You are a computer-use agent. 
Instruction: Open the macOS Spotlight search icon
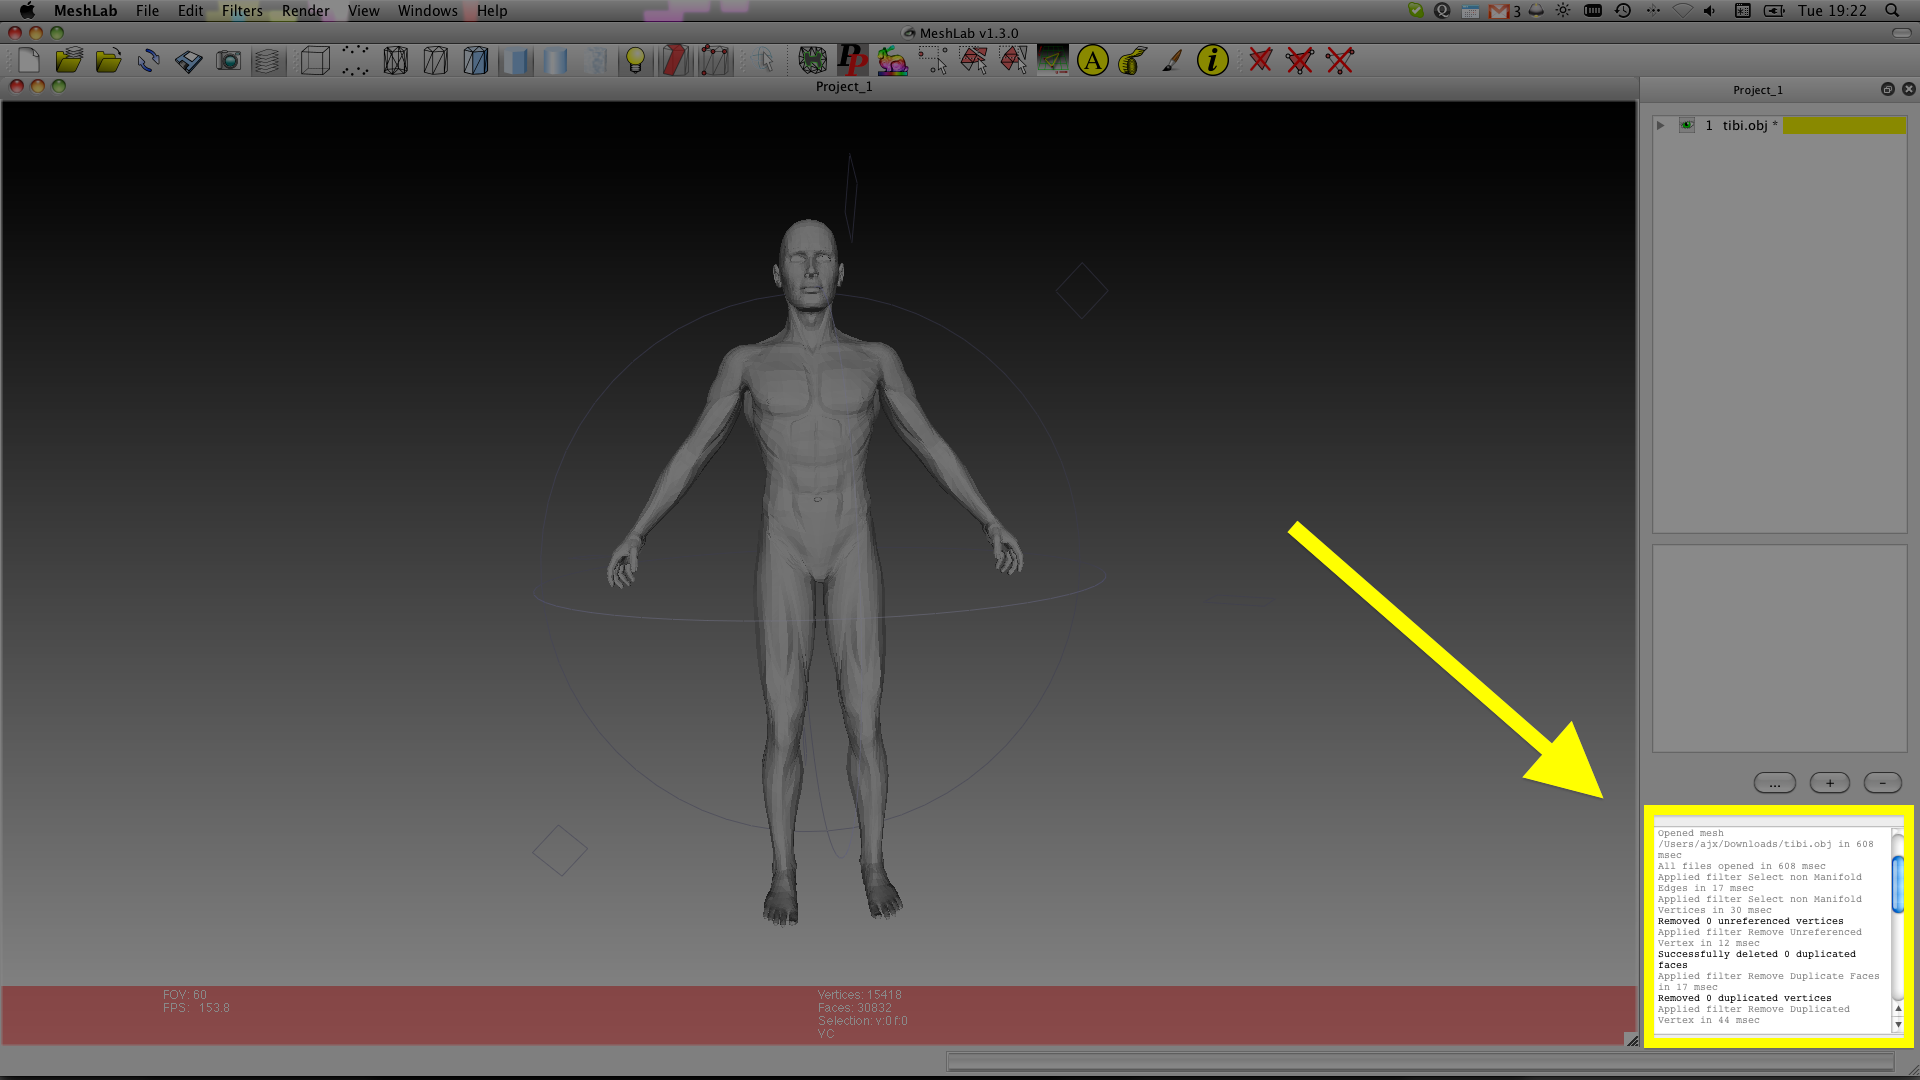point(1891,11)
